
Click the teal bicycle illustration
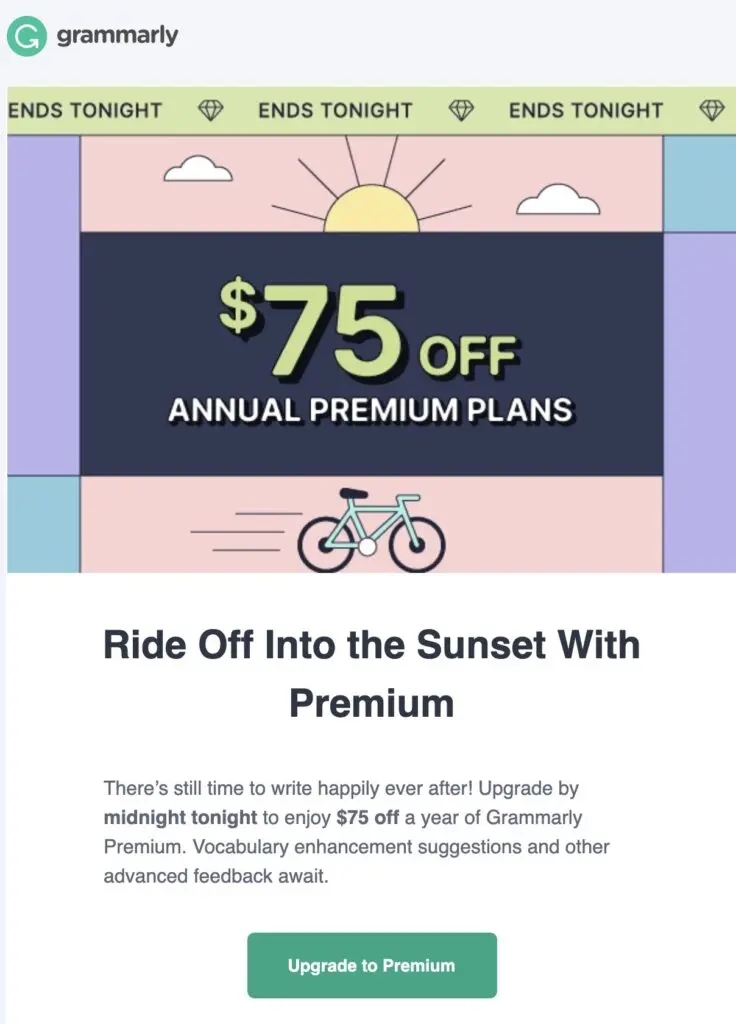[x=371, y=530]
